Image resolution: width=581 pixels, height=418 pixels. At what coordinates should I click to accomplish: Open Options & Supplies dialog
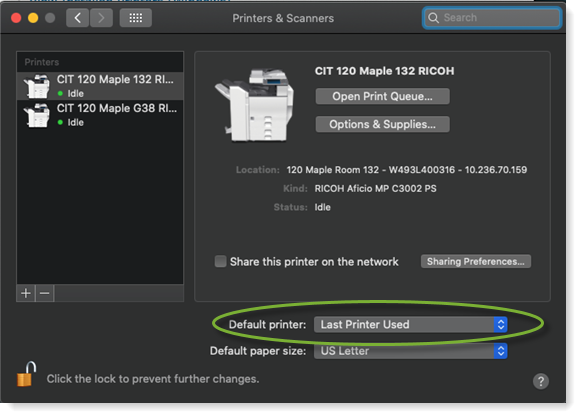point(382,124)
